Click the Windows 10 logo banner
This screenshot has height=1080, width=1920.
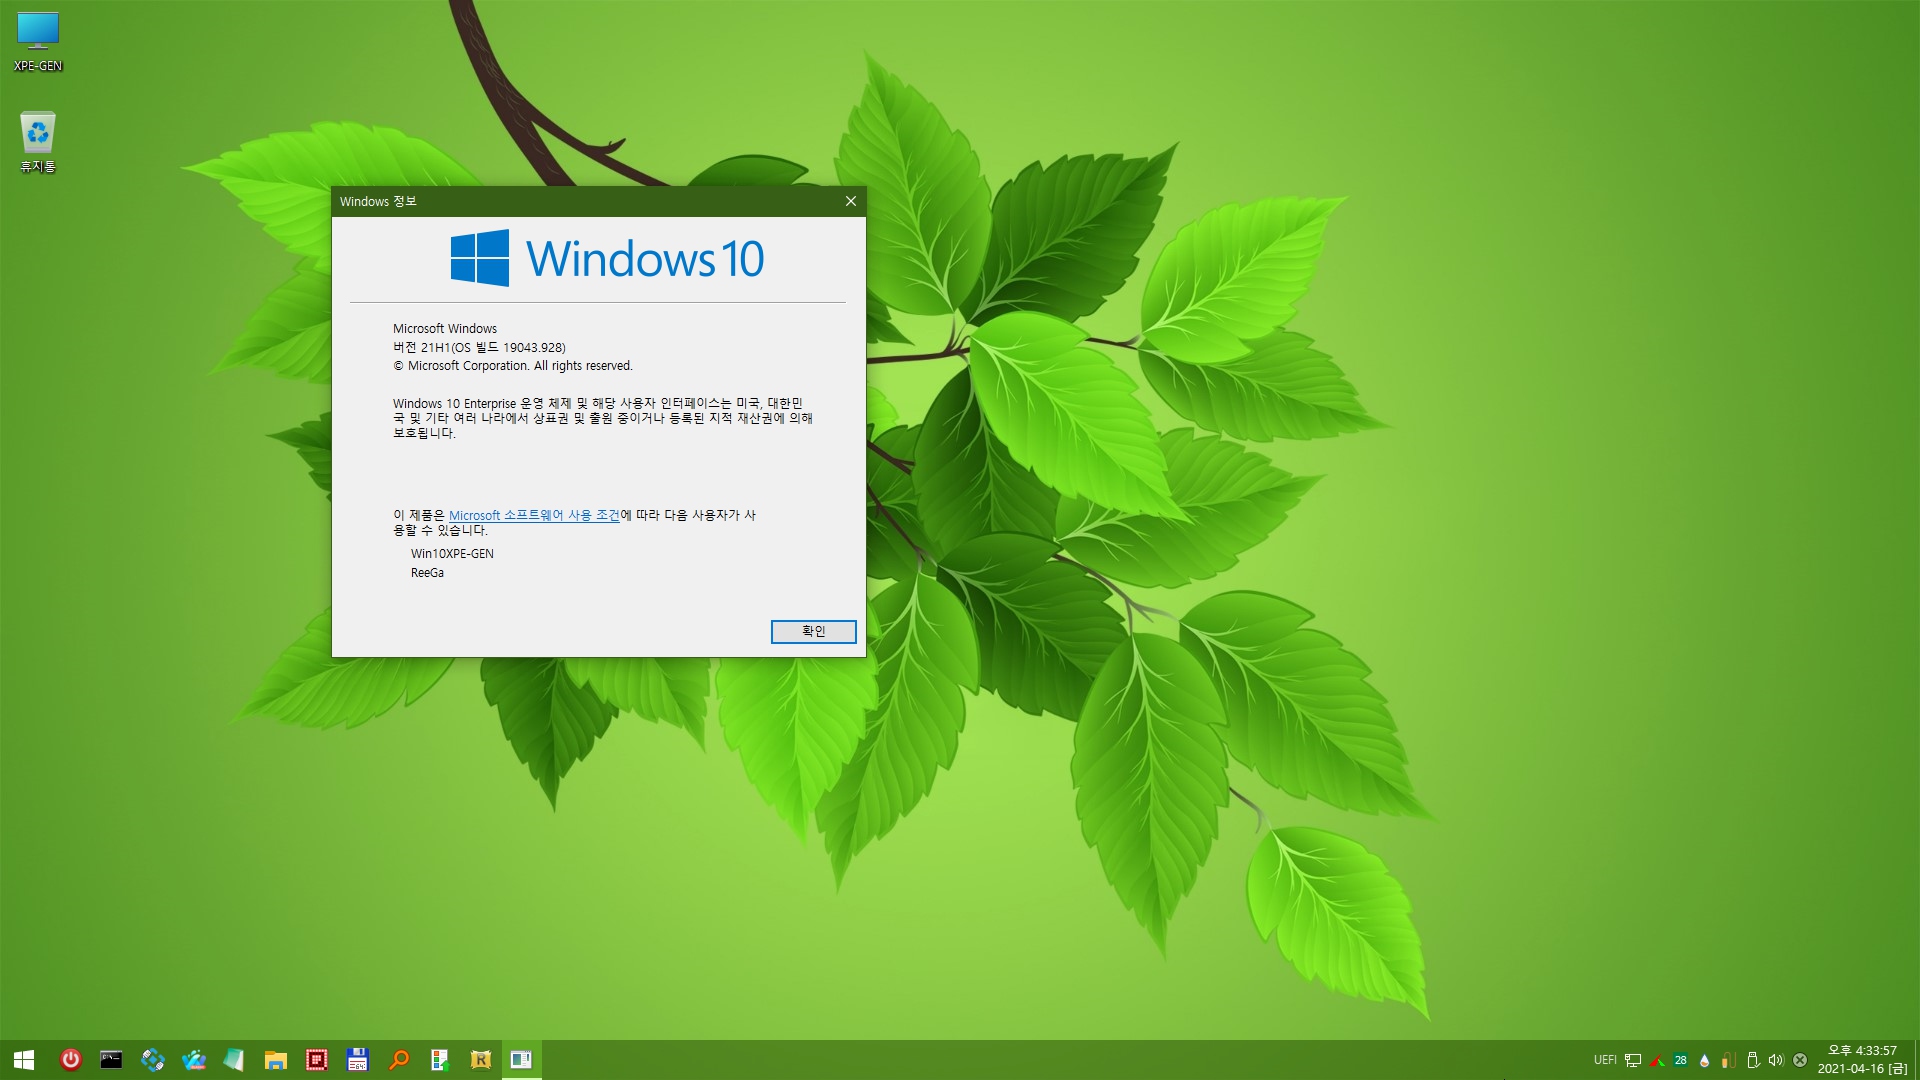607,258
